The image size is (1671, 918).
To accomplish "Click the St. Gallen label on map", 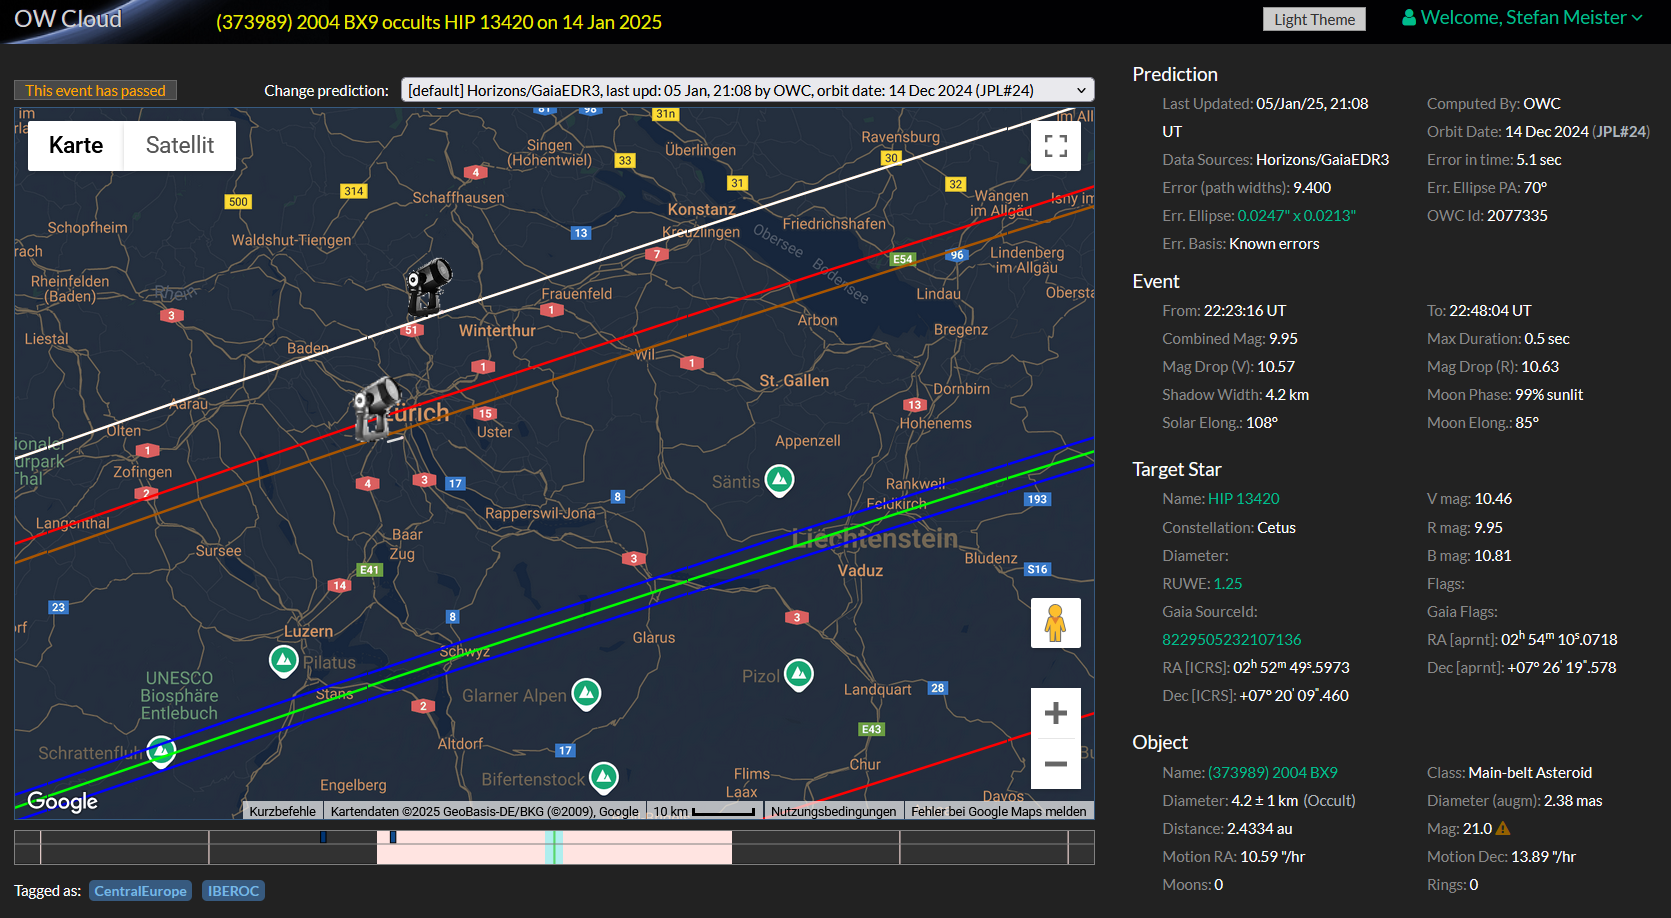I will pos(794,381).
